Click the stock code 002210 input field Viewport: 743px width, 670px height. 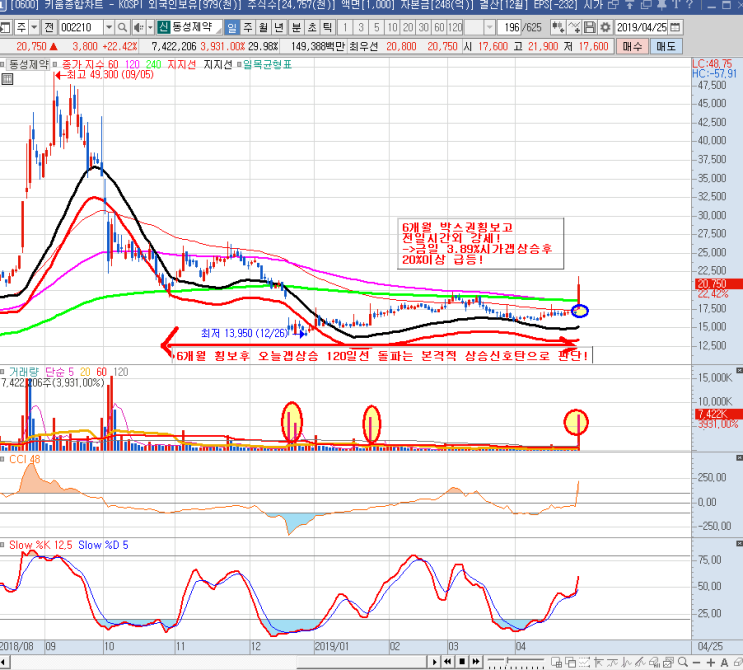[x=81, y=27]
